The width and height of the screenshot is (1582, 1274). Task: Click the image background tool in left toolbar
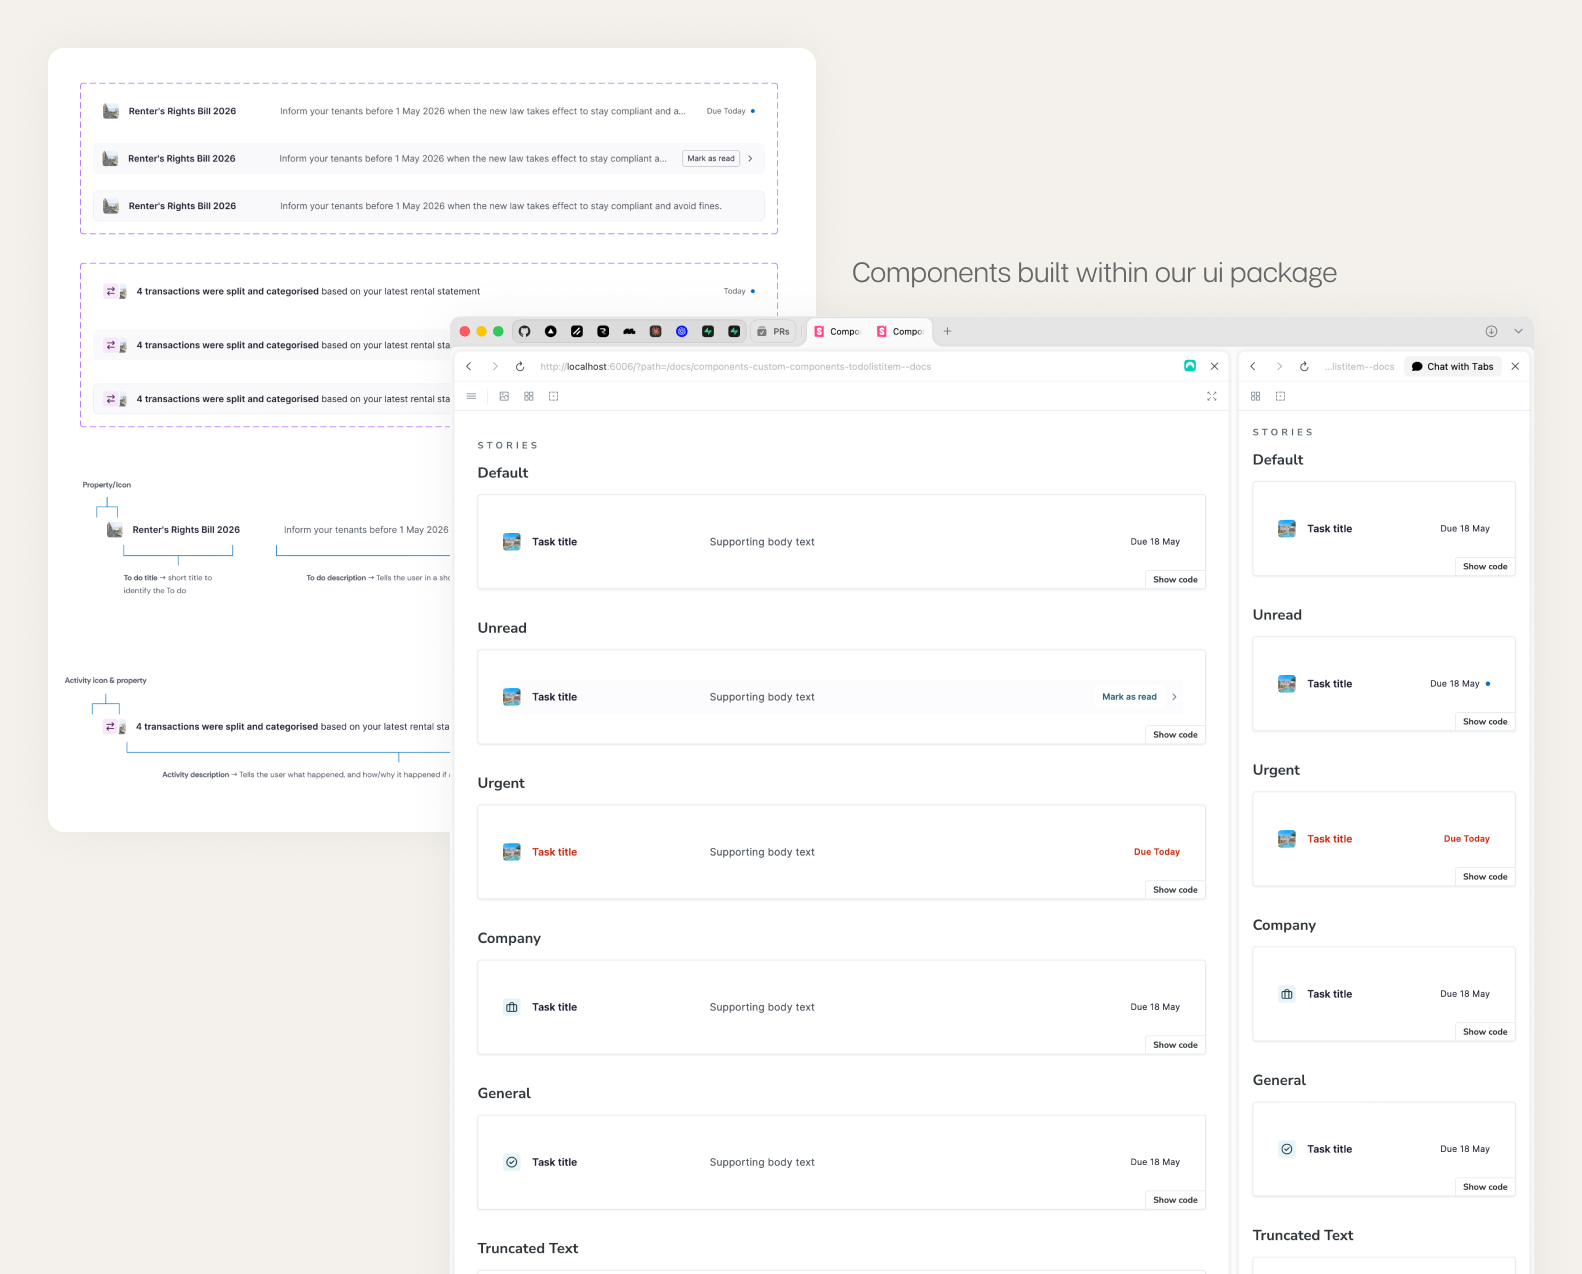point(504,396)
